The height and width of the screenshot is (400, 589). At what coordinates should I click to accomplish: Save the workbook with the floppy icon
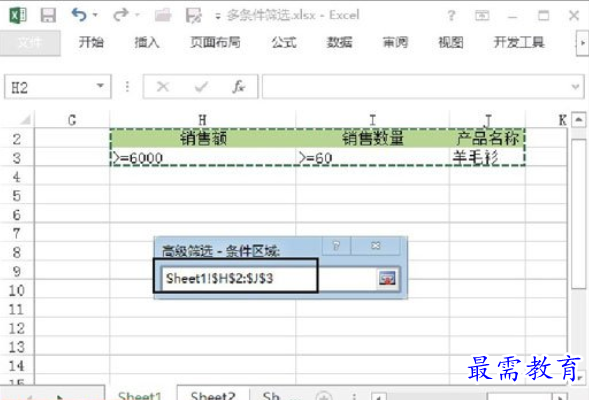coord(48,15)
